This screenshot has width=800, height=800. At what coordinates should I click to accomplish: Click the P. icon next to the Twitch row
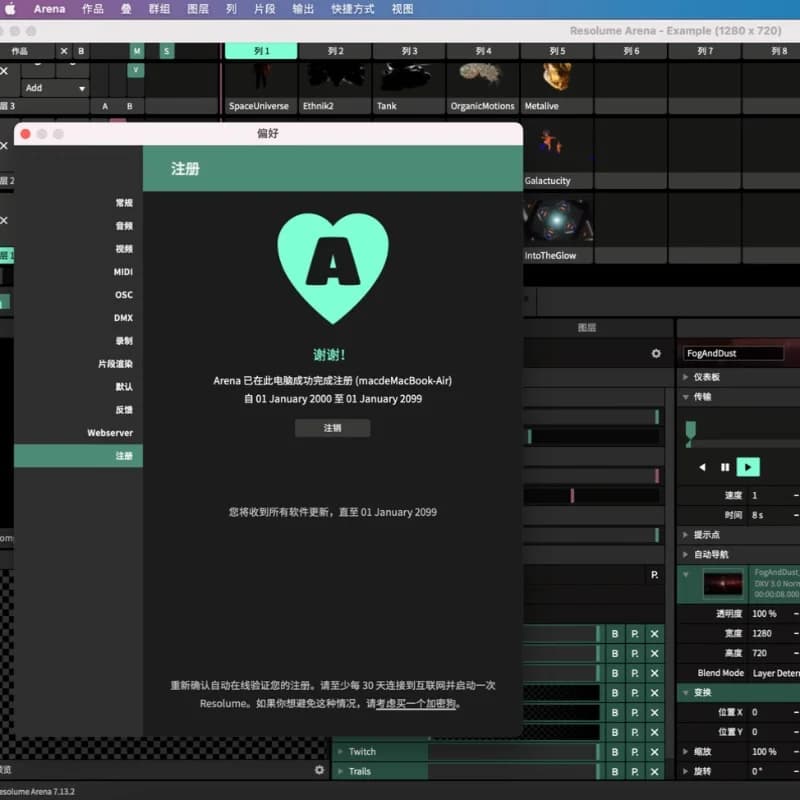(635, 753)
